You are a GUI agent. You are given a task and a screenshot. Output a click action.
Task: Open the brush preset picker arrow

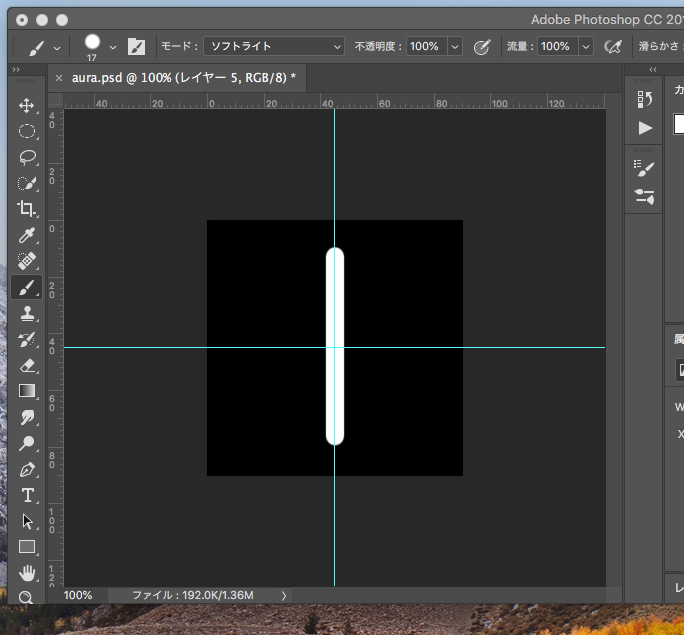113,47
